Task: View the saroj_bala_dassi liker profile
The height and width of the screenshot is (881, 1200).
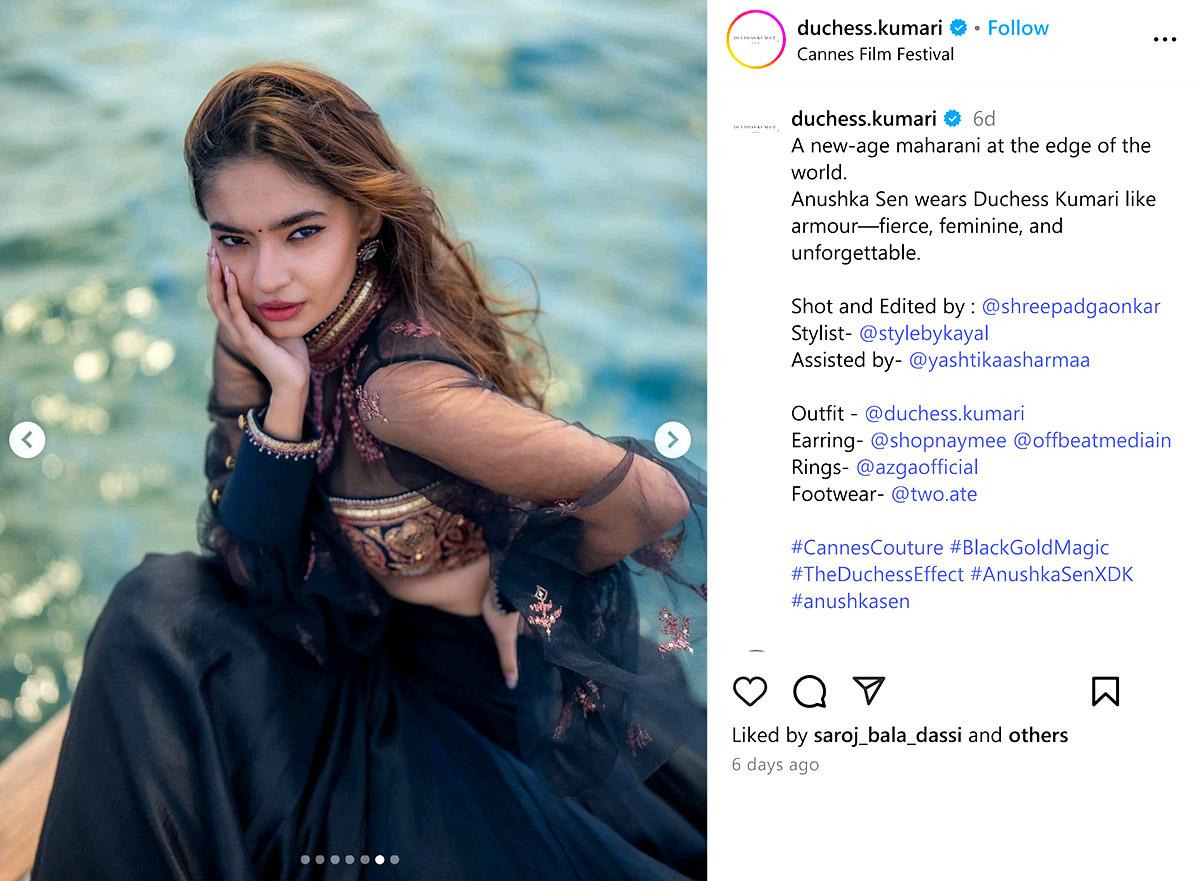Action: 887,735
